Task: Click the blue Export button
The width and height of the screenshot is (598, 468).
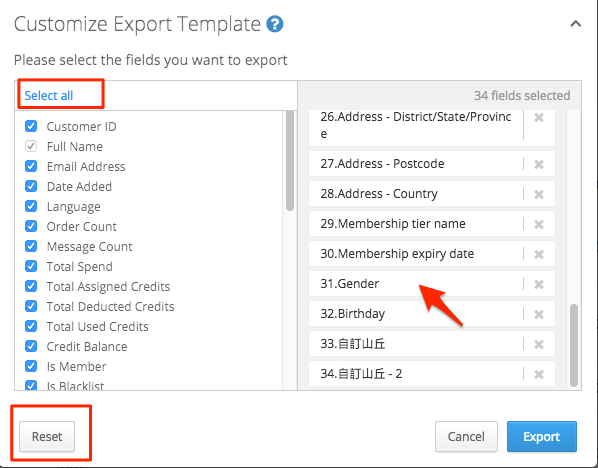Action: click(x=542, y=436)
